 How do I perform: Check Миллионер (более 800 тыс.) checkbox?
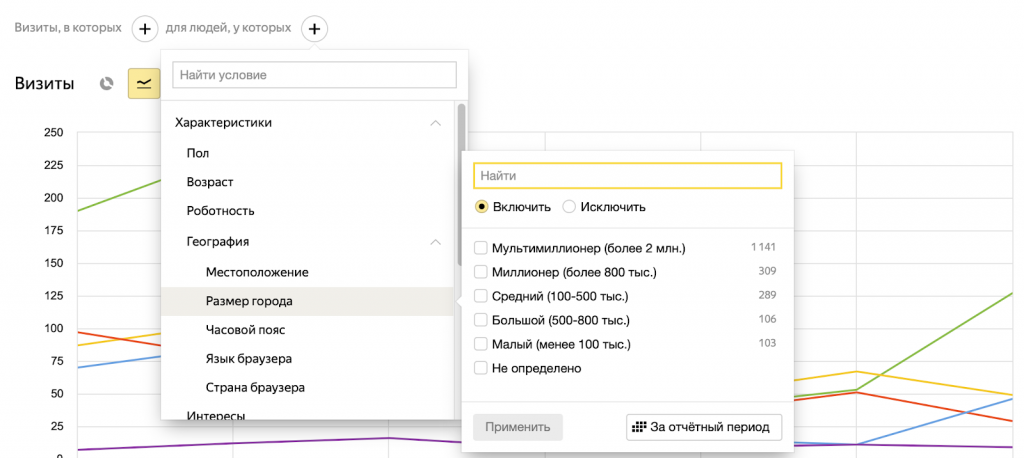[x=481, y=272]
